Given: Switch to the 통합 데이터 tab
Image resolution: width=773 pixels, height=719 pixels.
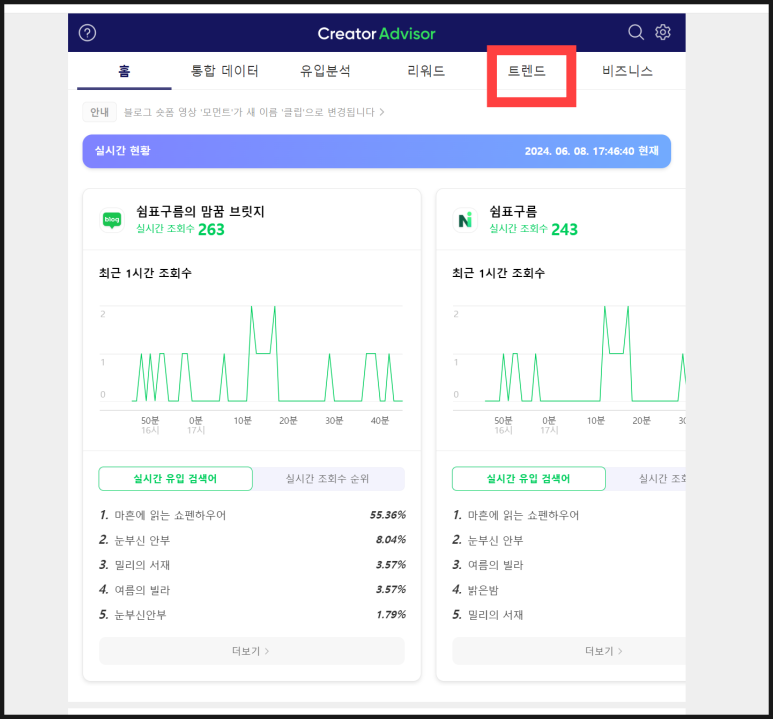Looking at the screenshot, I should (224, 72).
